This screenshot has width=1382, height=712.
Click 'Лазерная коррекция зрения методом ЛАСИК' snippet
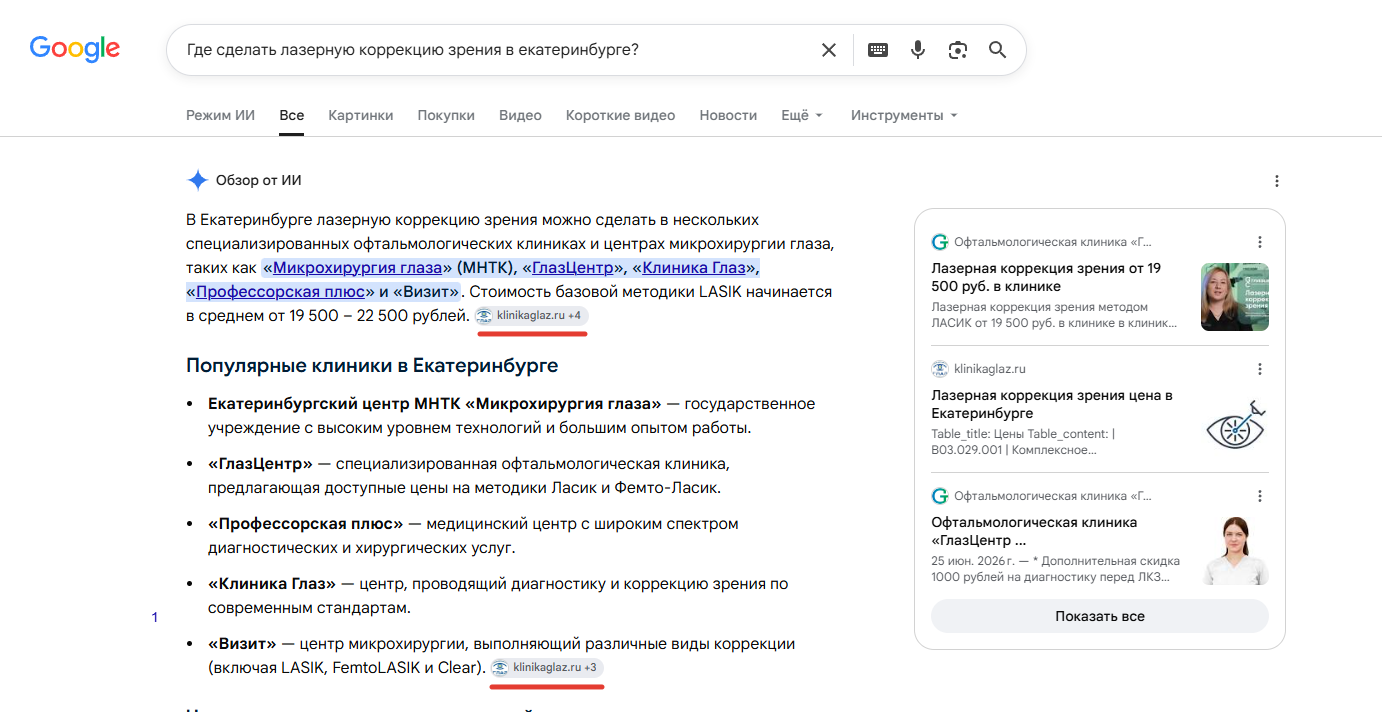[x=1056, y=315]
